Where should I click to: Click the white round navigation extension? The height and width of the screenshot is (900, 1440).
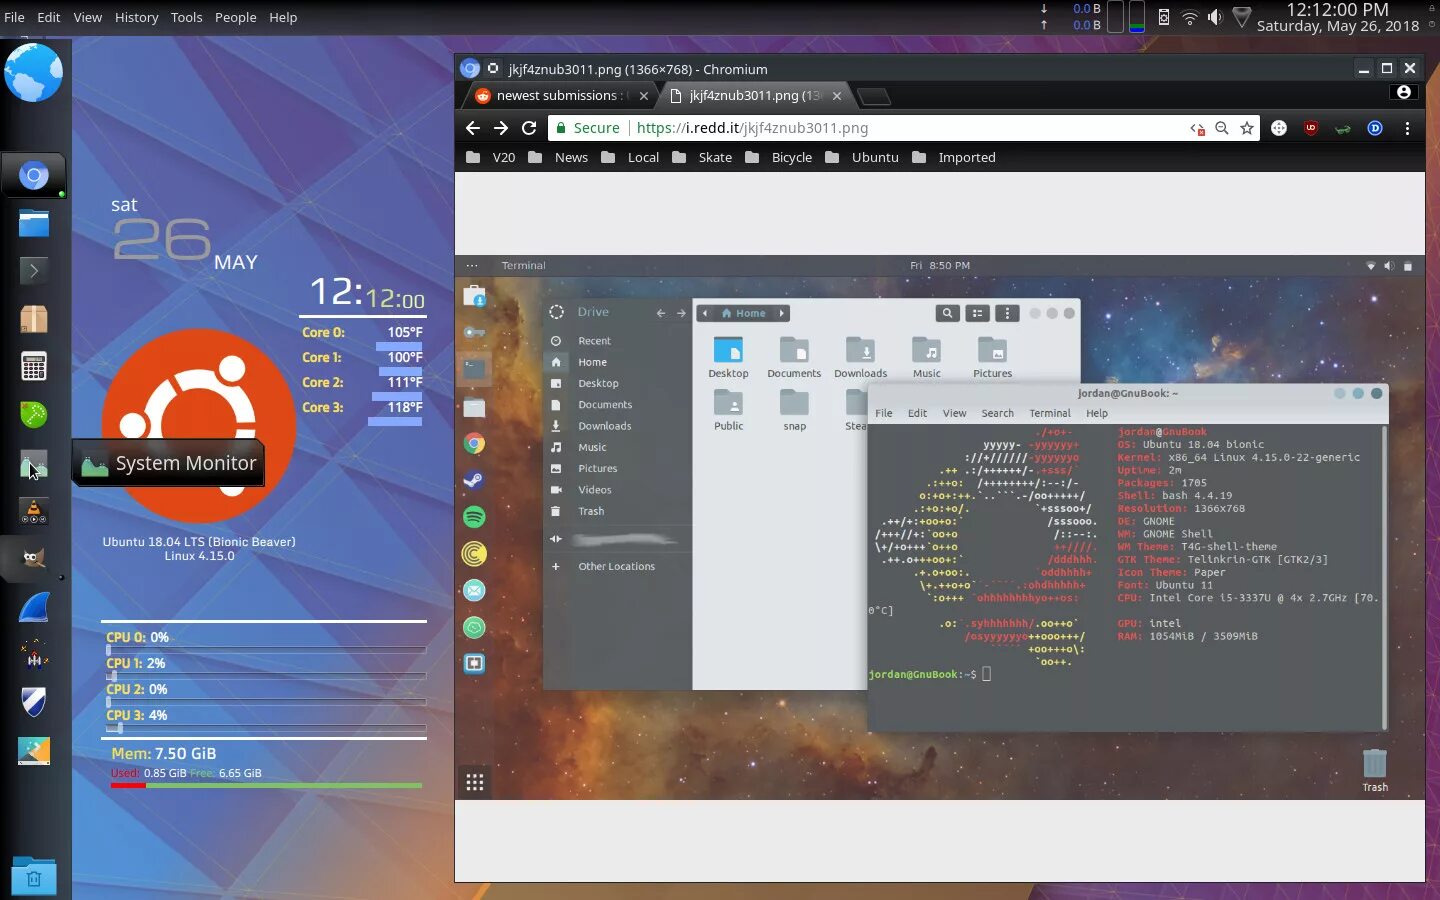click(x=1279, y=128)
